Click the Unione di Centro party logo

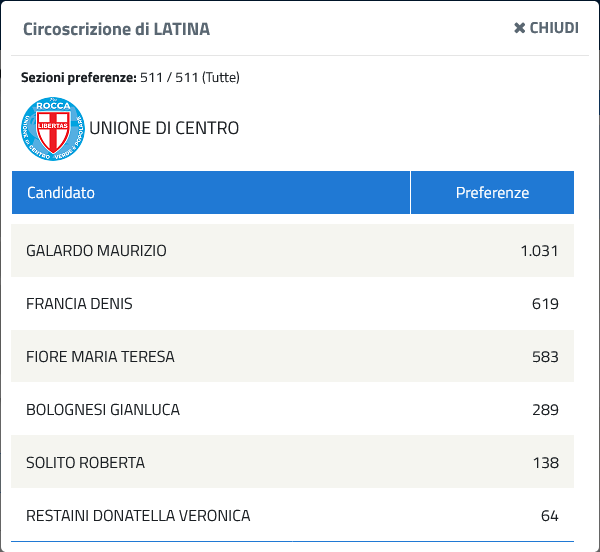[x=53, y=129]
